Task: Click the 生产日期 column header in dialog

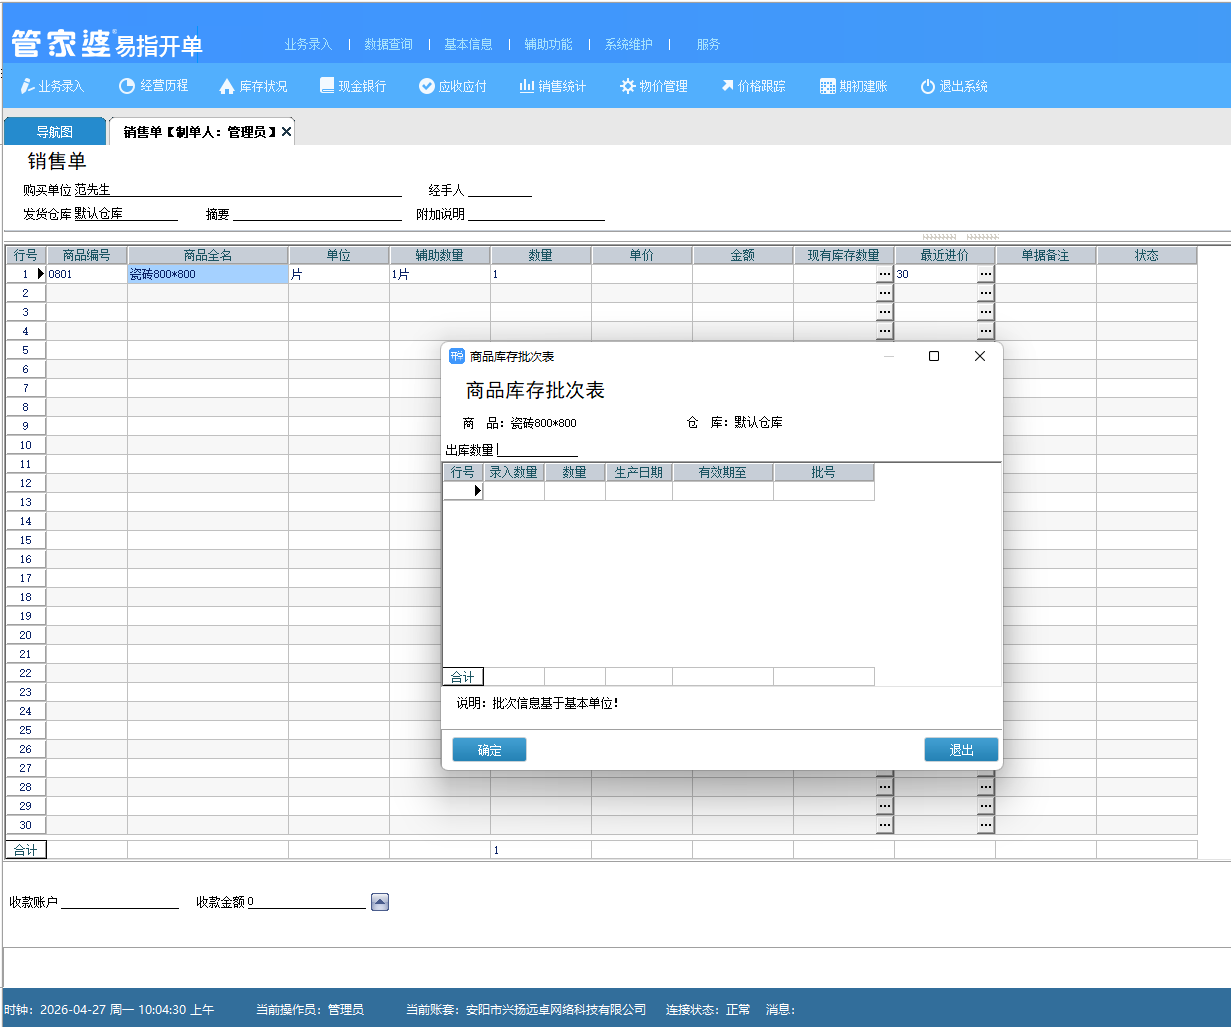Action: coord(639,472)
